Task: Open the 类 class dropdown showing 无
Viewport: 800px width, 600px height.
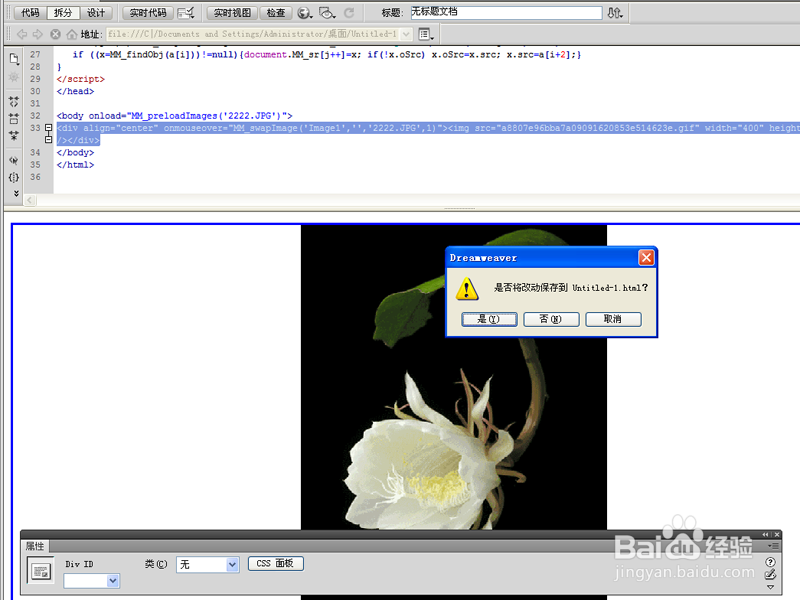Action: [x=232, y=564]
